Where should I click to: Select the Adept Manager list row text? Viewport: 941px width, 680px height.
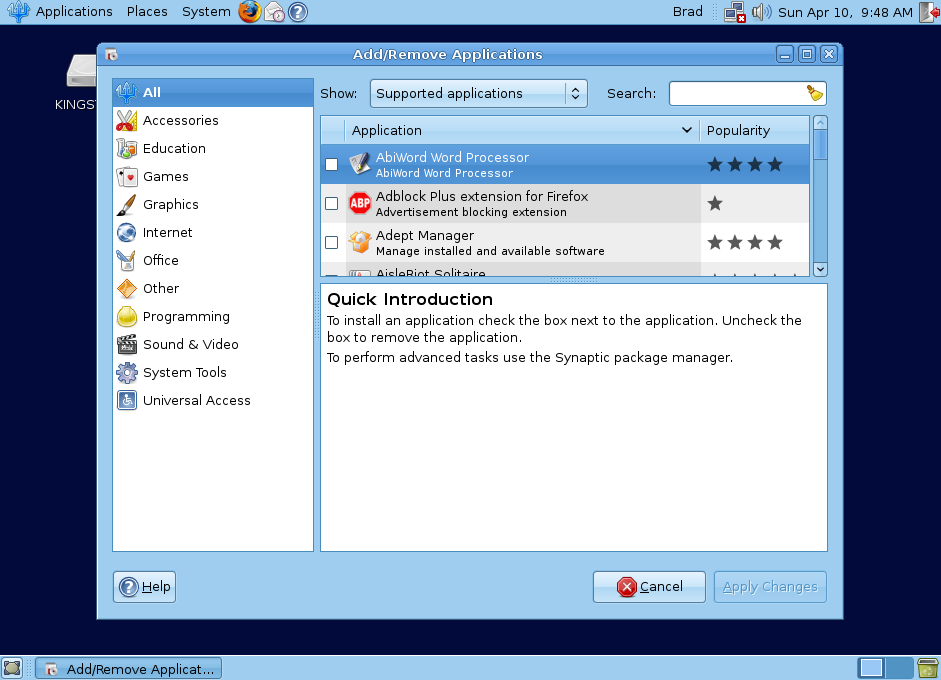(x=490, y=242)
